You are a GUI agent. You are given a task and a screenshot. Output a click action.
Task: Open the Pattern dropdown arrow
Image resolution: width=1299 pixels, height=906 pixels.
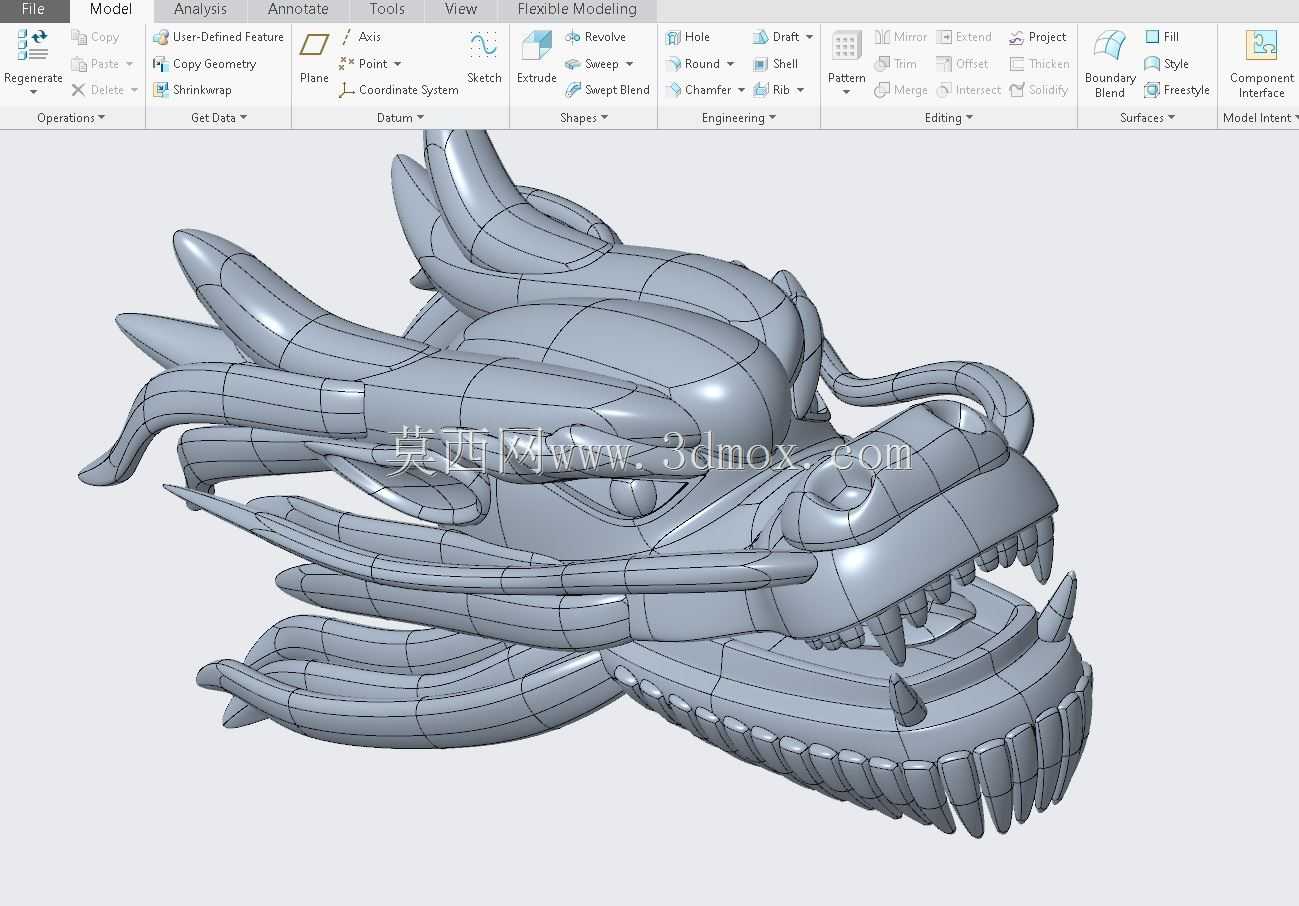click(846, 93)
